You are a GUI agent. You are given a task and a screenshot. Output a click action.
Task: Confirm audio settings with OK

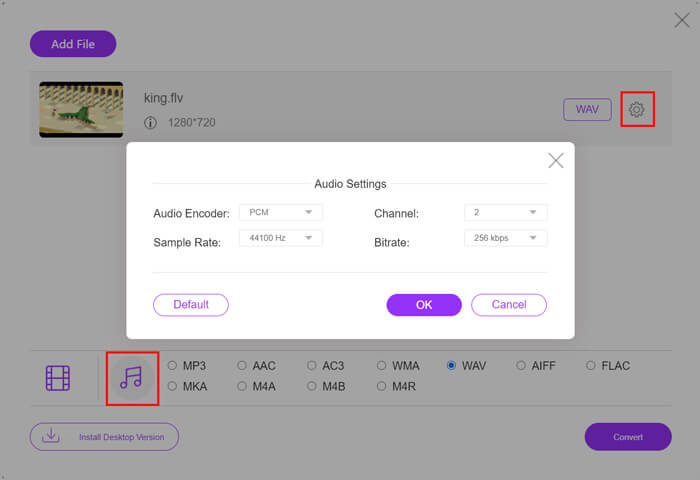coord(424,305)
